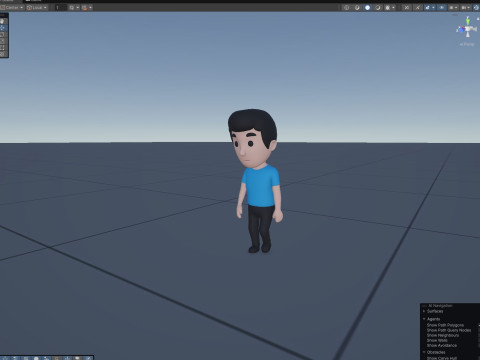The height and width of the screenshot is (360, 480).
Task: Select the Rect tool in tools overlay
Action: pyautogui.click(x=3, y=47)
